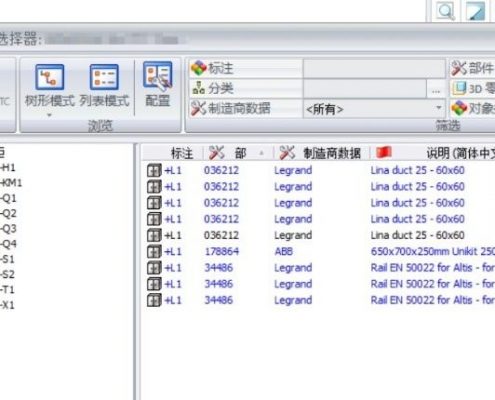Click the 部件 filter button
The height and width of the screenshot is (400, 495).
click(472, 68)
